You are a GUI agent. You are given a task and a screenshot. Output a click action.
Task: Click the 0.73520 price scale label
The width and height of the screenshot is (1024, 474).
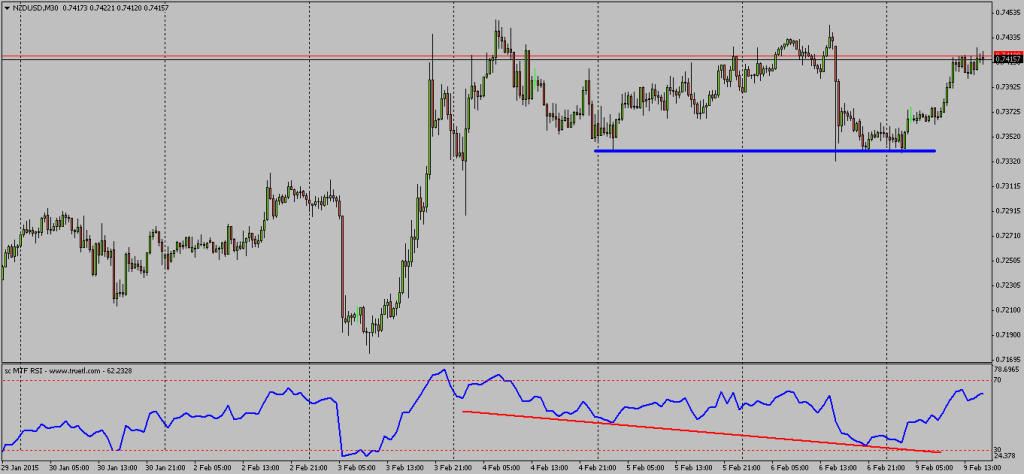point(1008,136)
